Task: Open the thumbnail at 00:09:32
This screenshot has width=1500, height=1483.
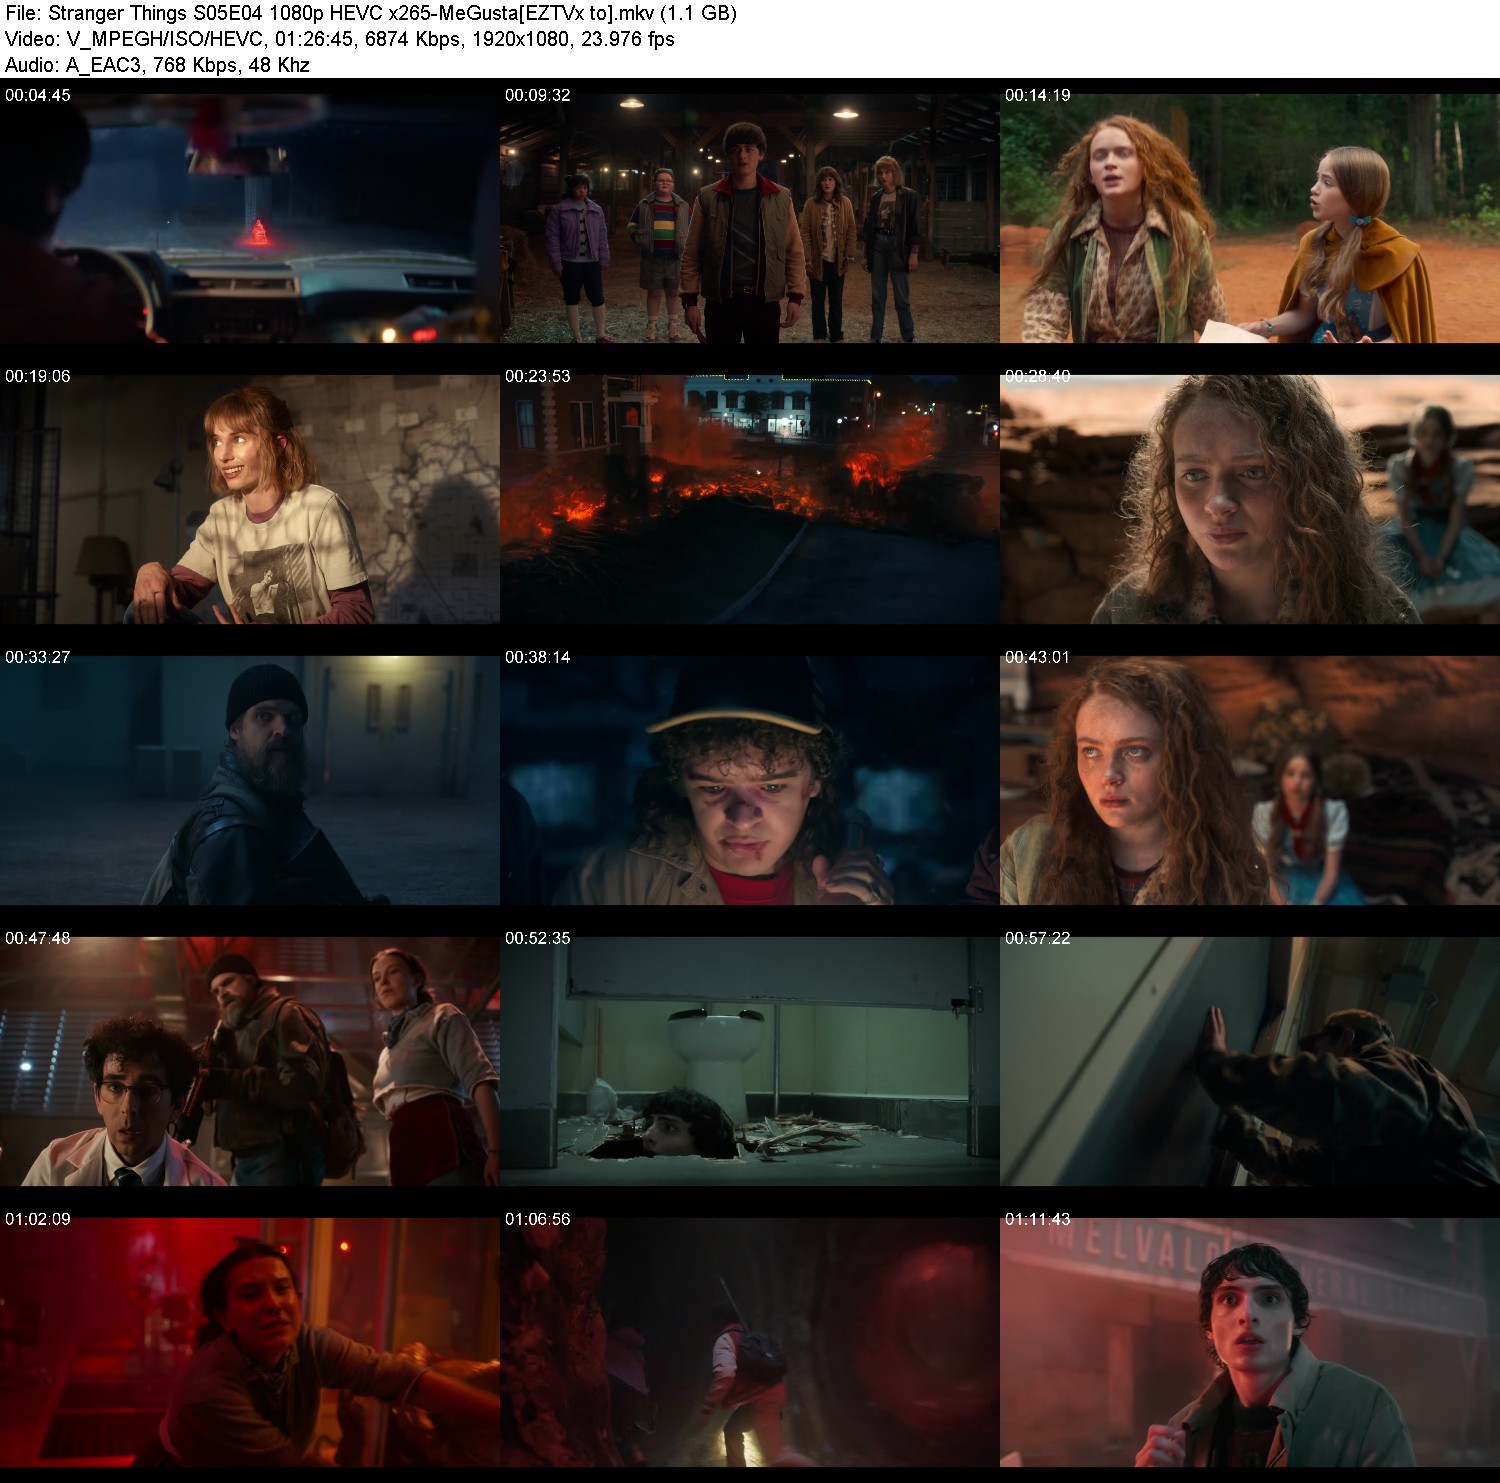Action: coord(750,218)
